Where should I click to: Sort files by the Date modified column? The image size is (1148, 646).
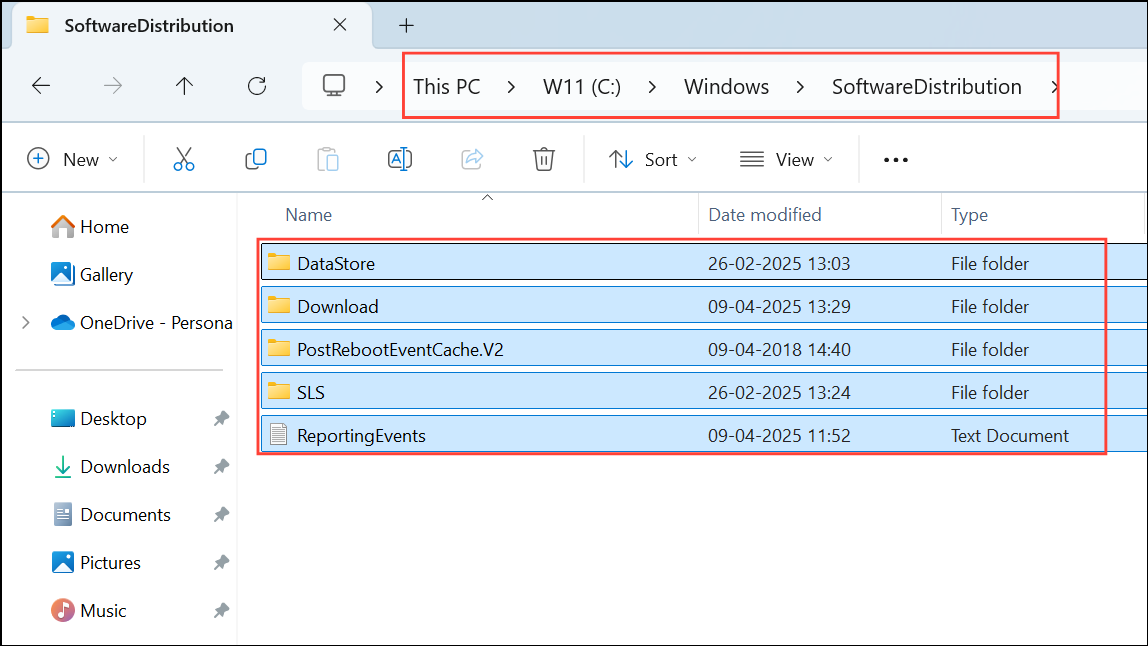pos(763,214)
